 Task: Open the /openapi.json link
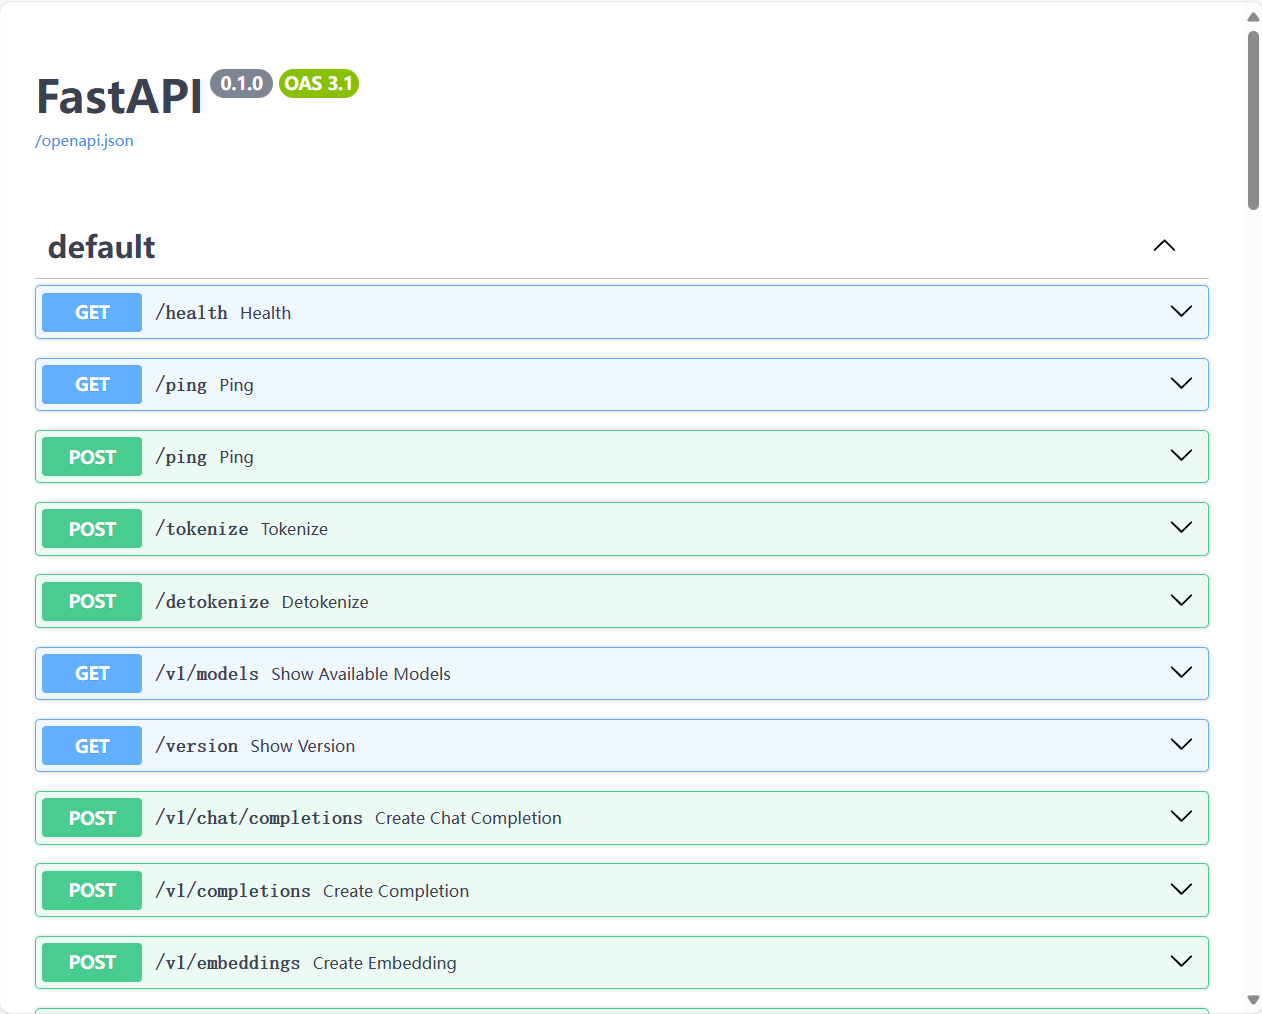[84, 141]
